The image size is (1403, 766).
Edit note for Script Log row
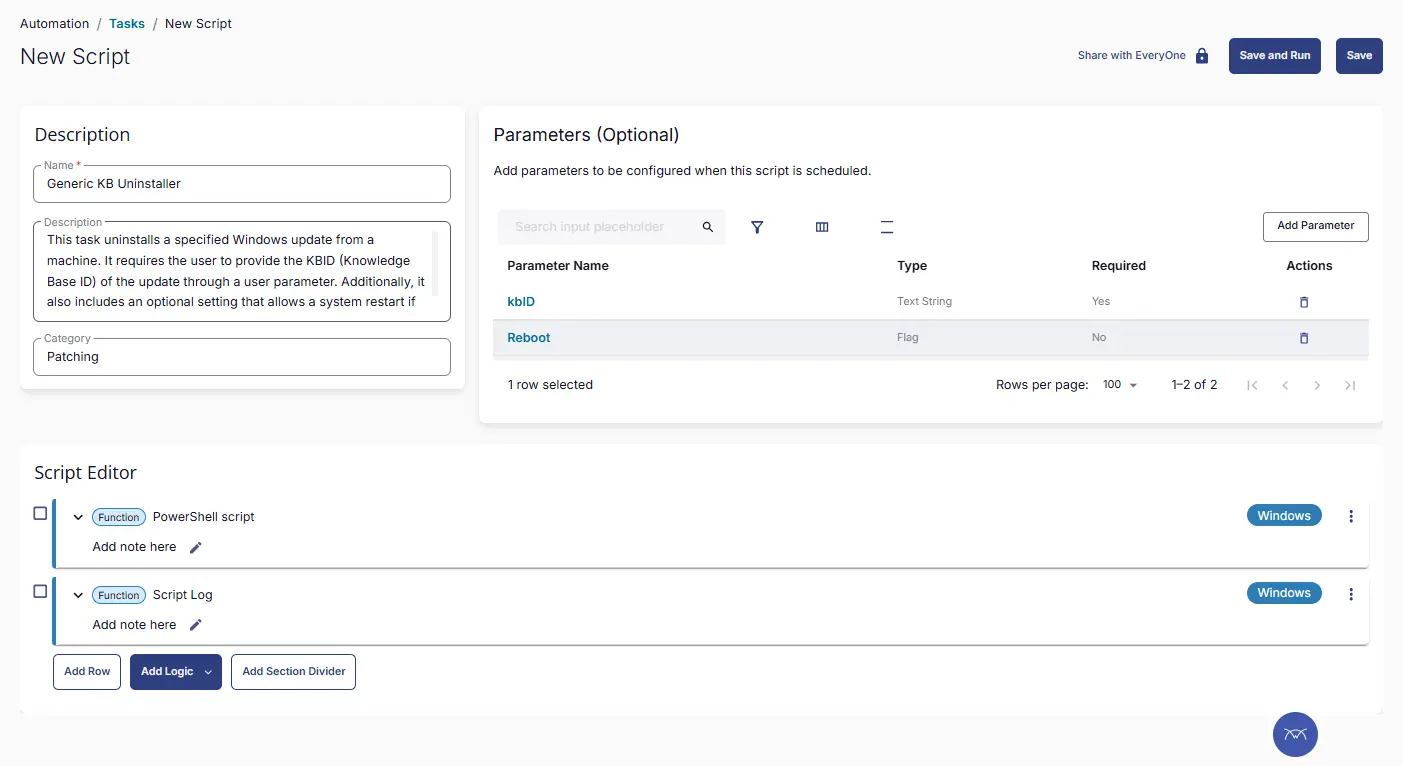click(x=196, y=625)
